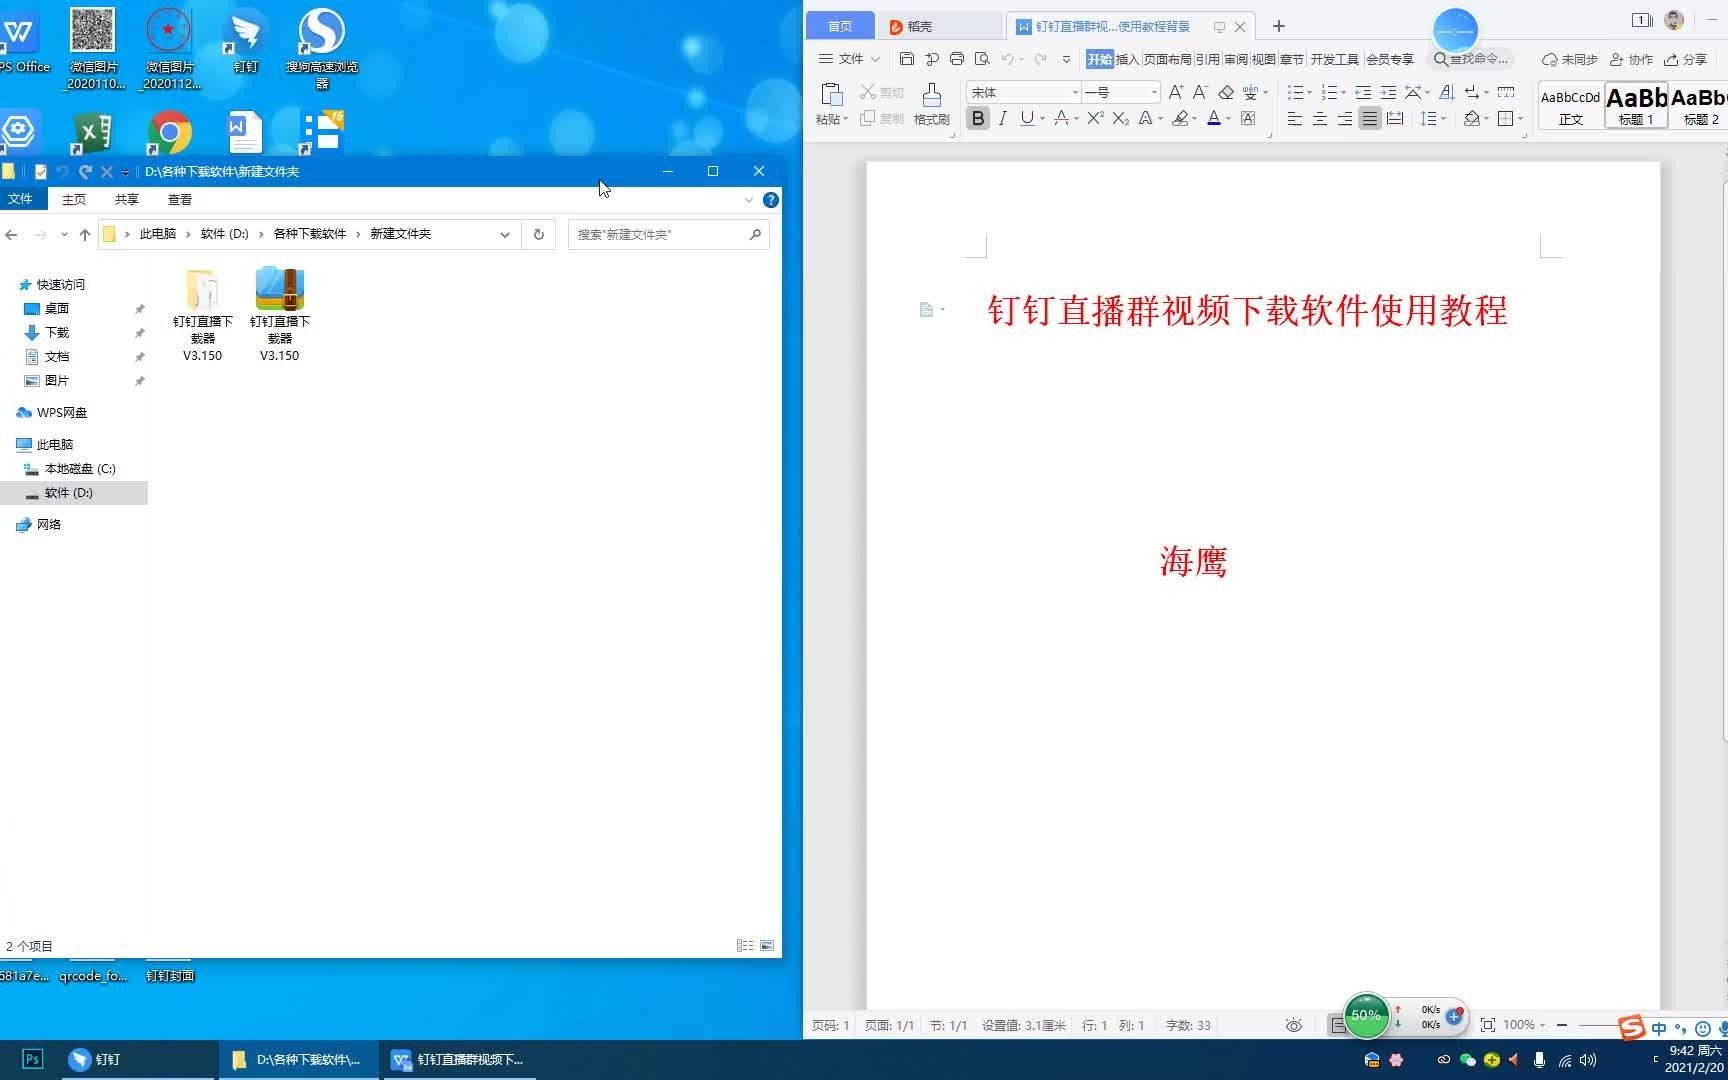Click the 协作 button
The height and width of the screenshot is (1080, 1728).
(x=1630, y=59)
